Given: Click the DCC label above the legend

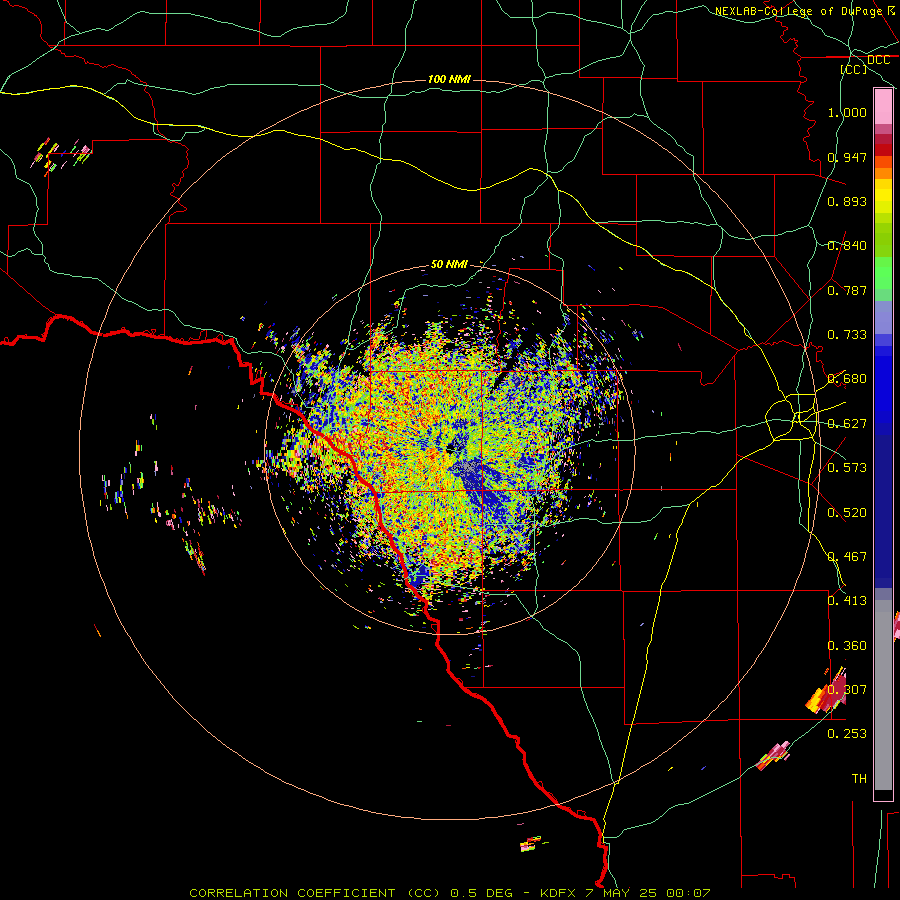Looking at the screenshot, I should 878,60.
